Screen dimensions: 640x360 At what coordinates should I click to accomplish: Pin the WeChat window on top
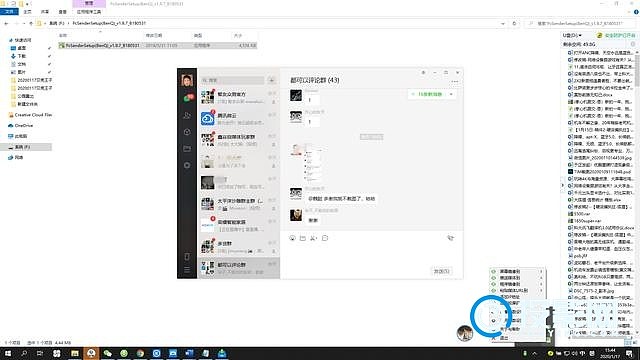tap(424, 73)
